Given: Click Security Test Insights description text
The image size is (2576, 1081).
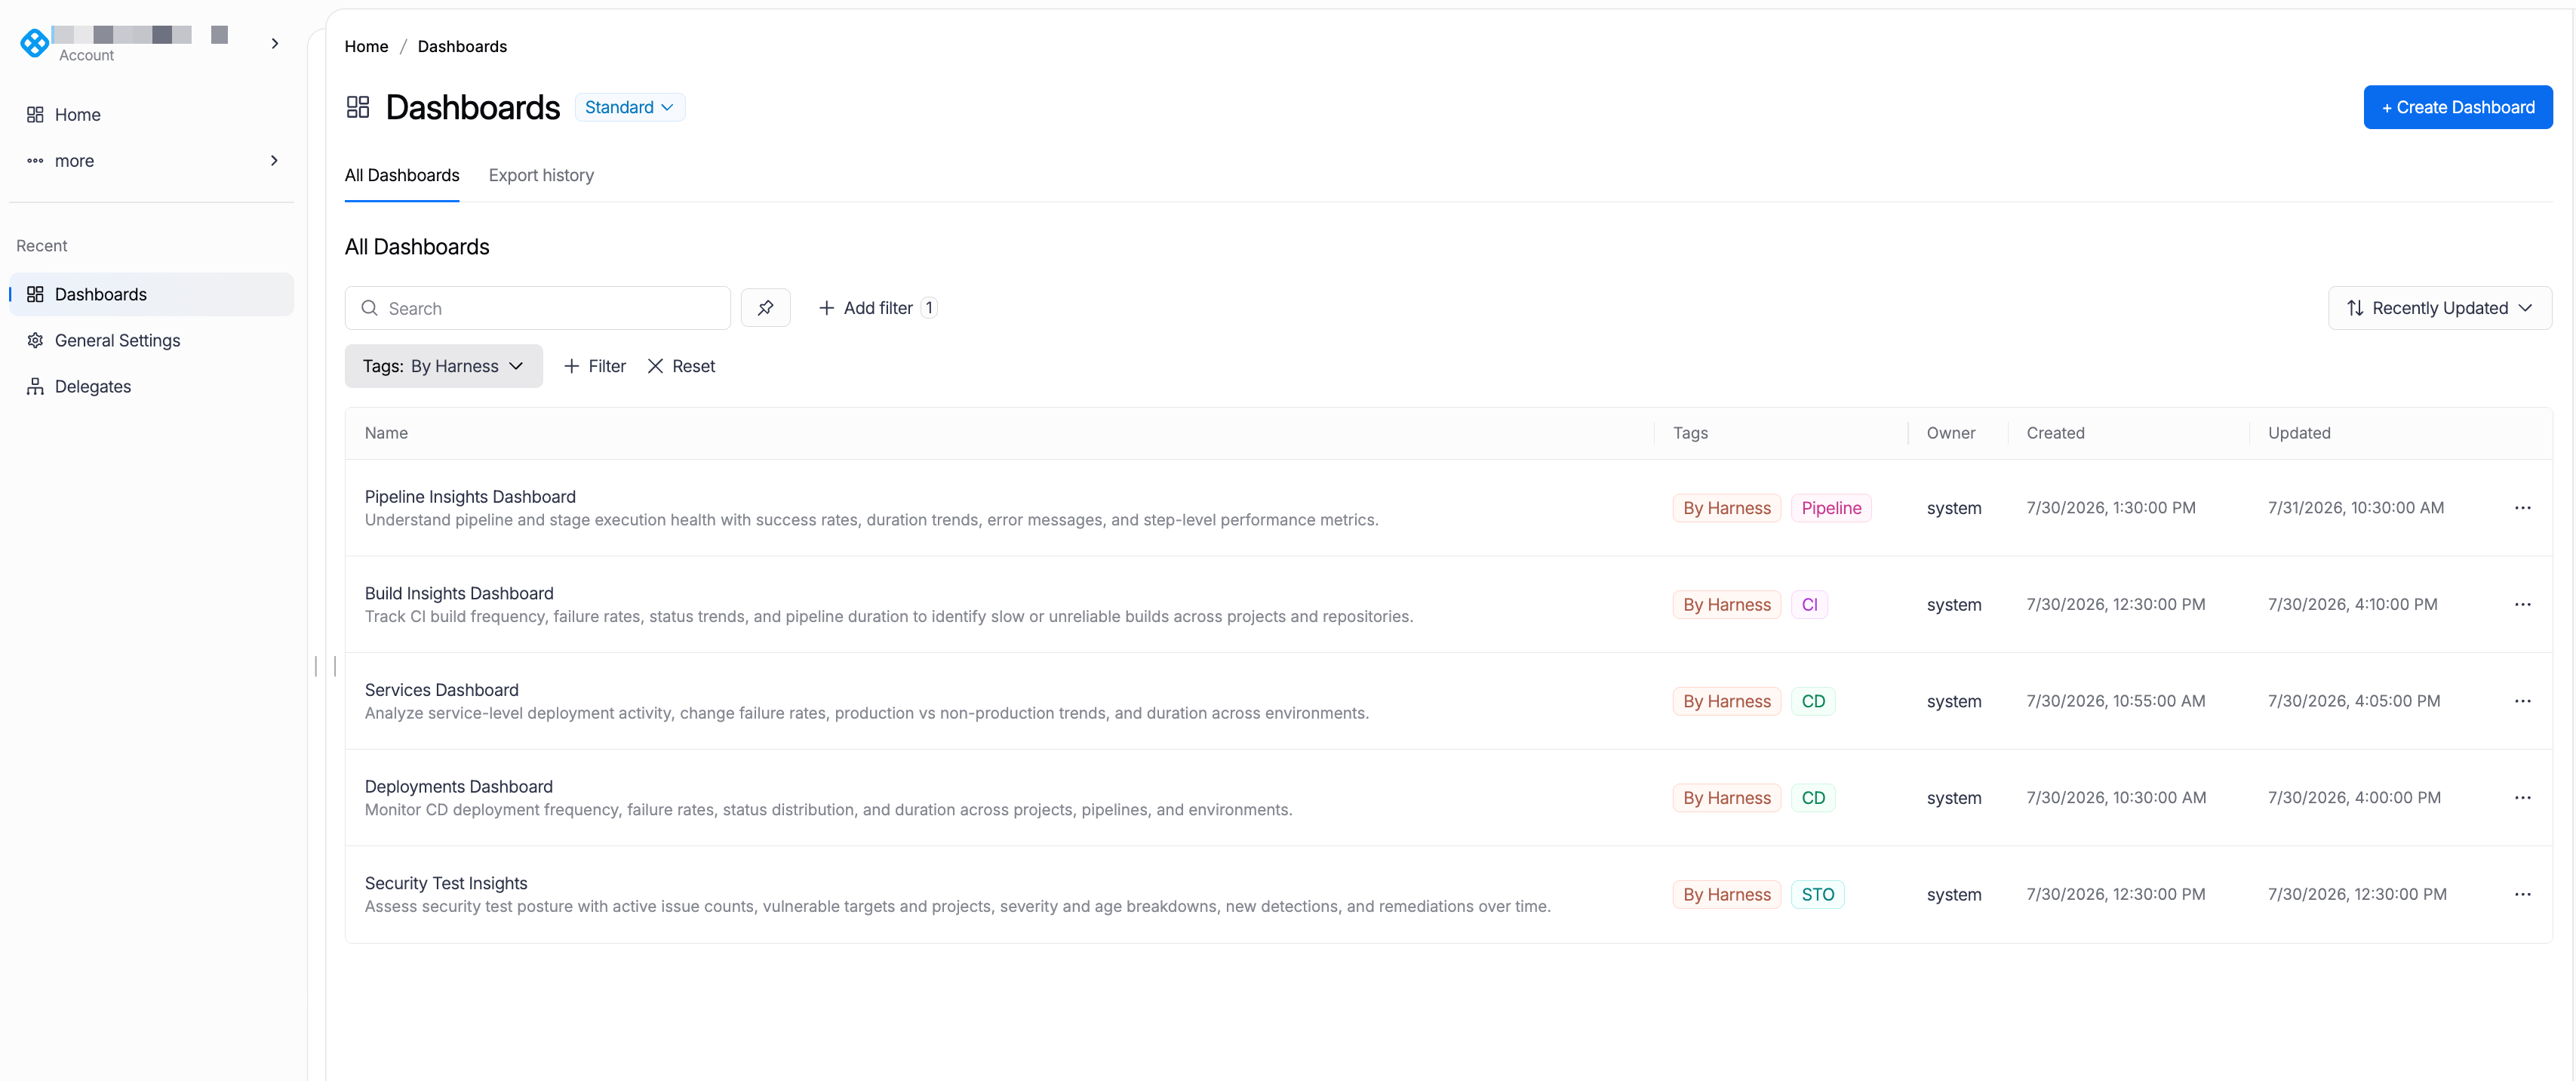Looking at the screenshot, I should click(x=958, y=906).
